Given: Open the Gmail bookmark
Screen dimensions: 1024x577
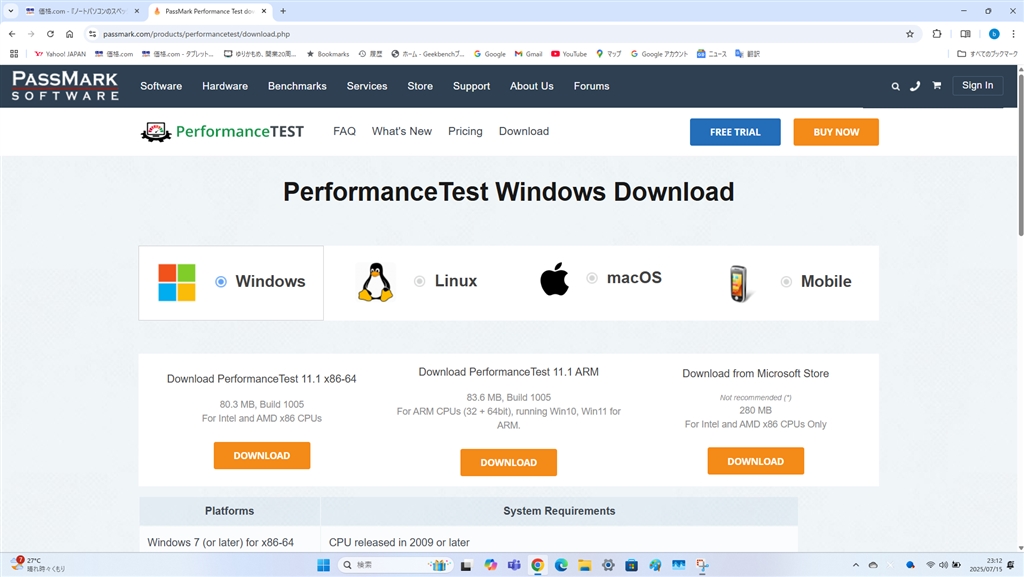Looking at the screenshot, I should (528, 54).
